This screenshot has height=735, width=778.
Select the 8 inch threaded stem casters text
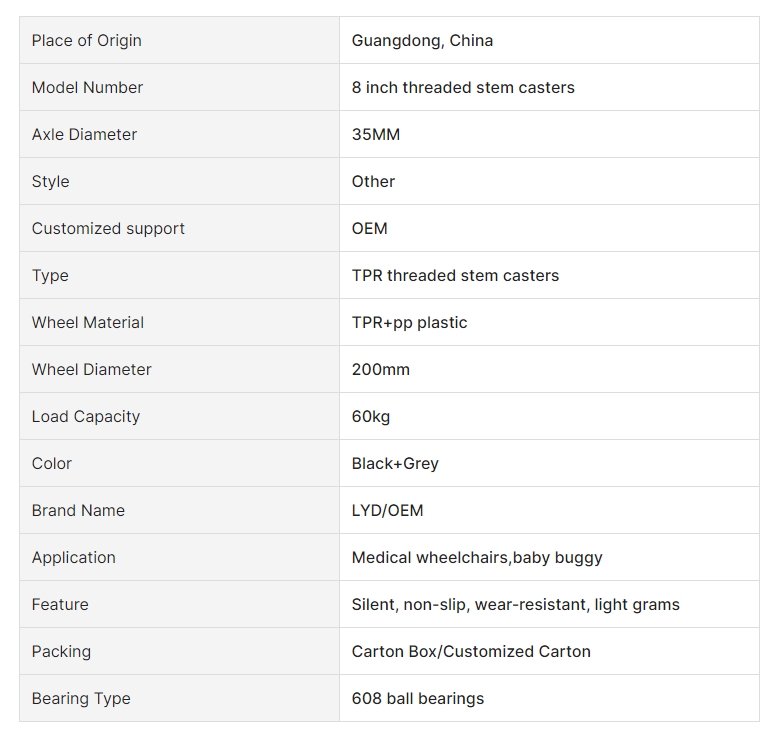pos(463,87)
